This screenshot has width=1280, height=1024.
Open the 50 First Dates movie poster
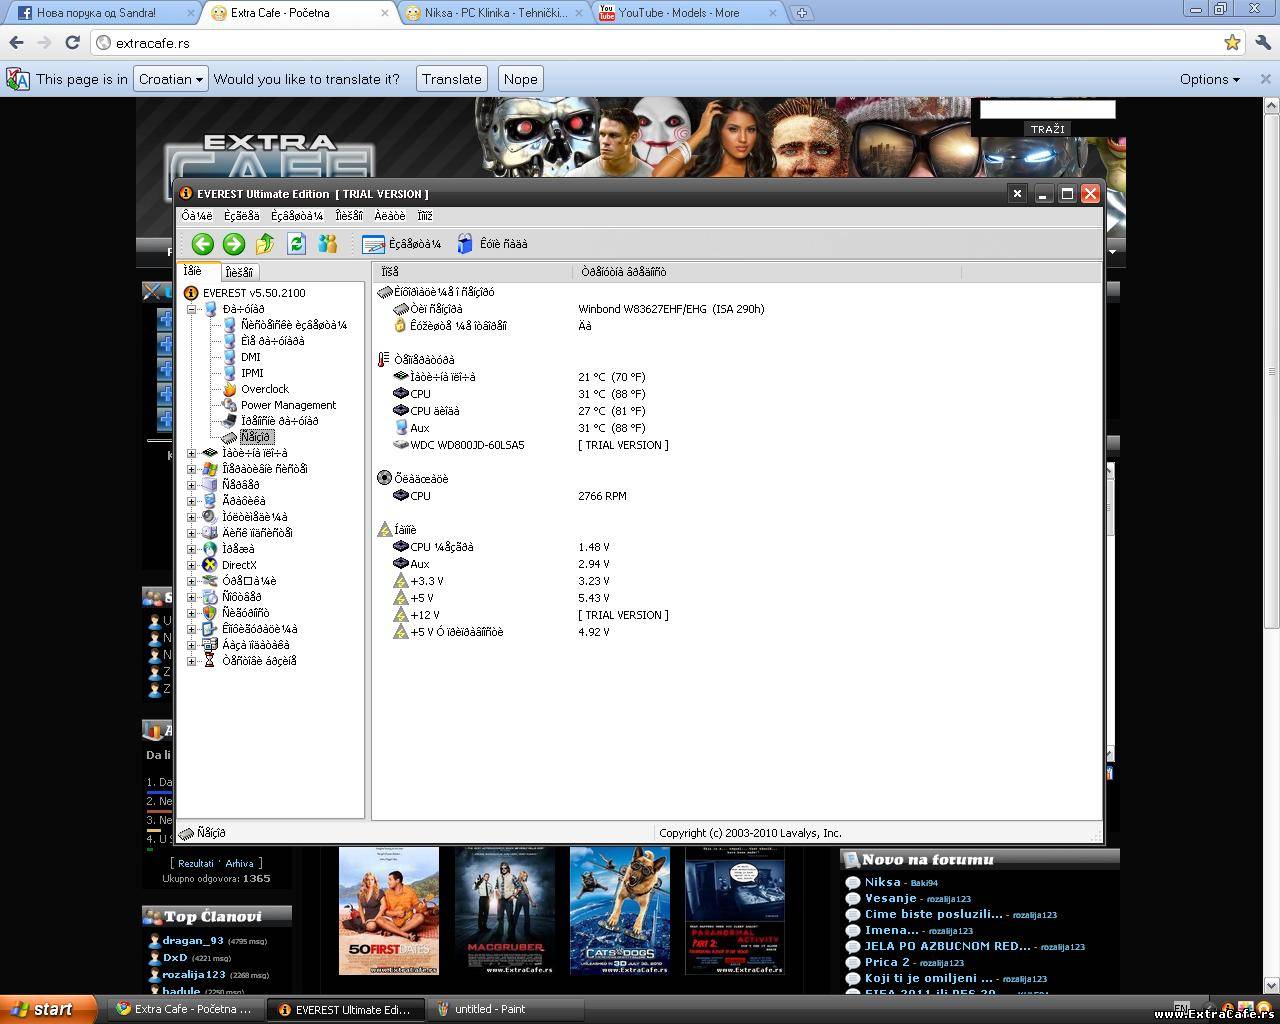pos(389,911)
